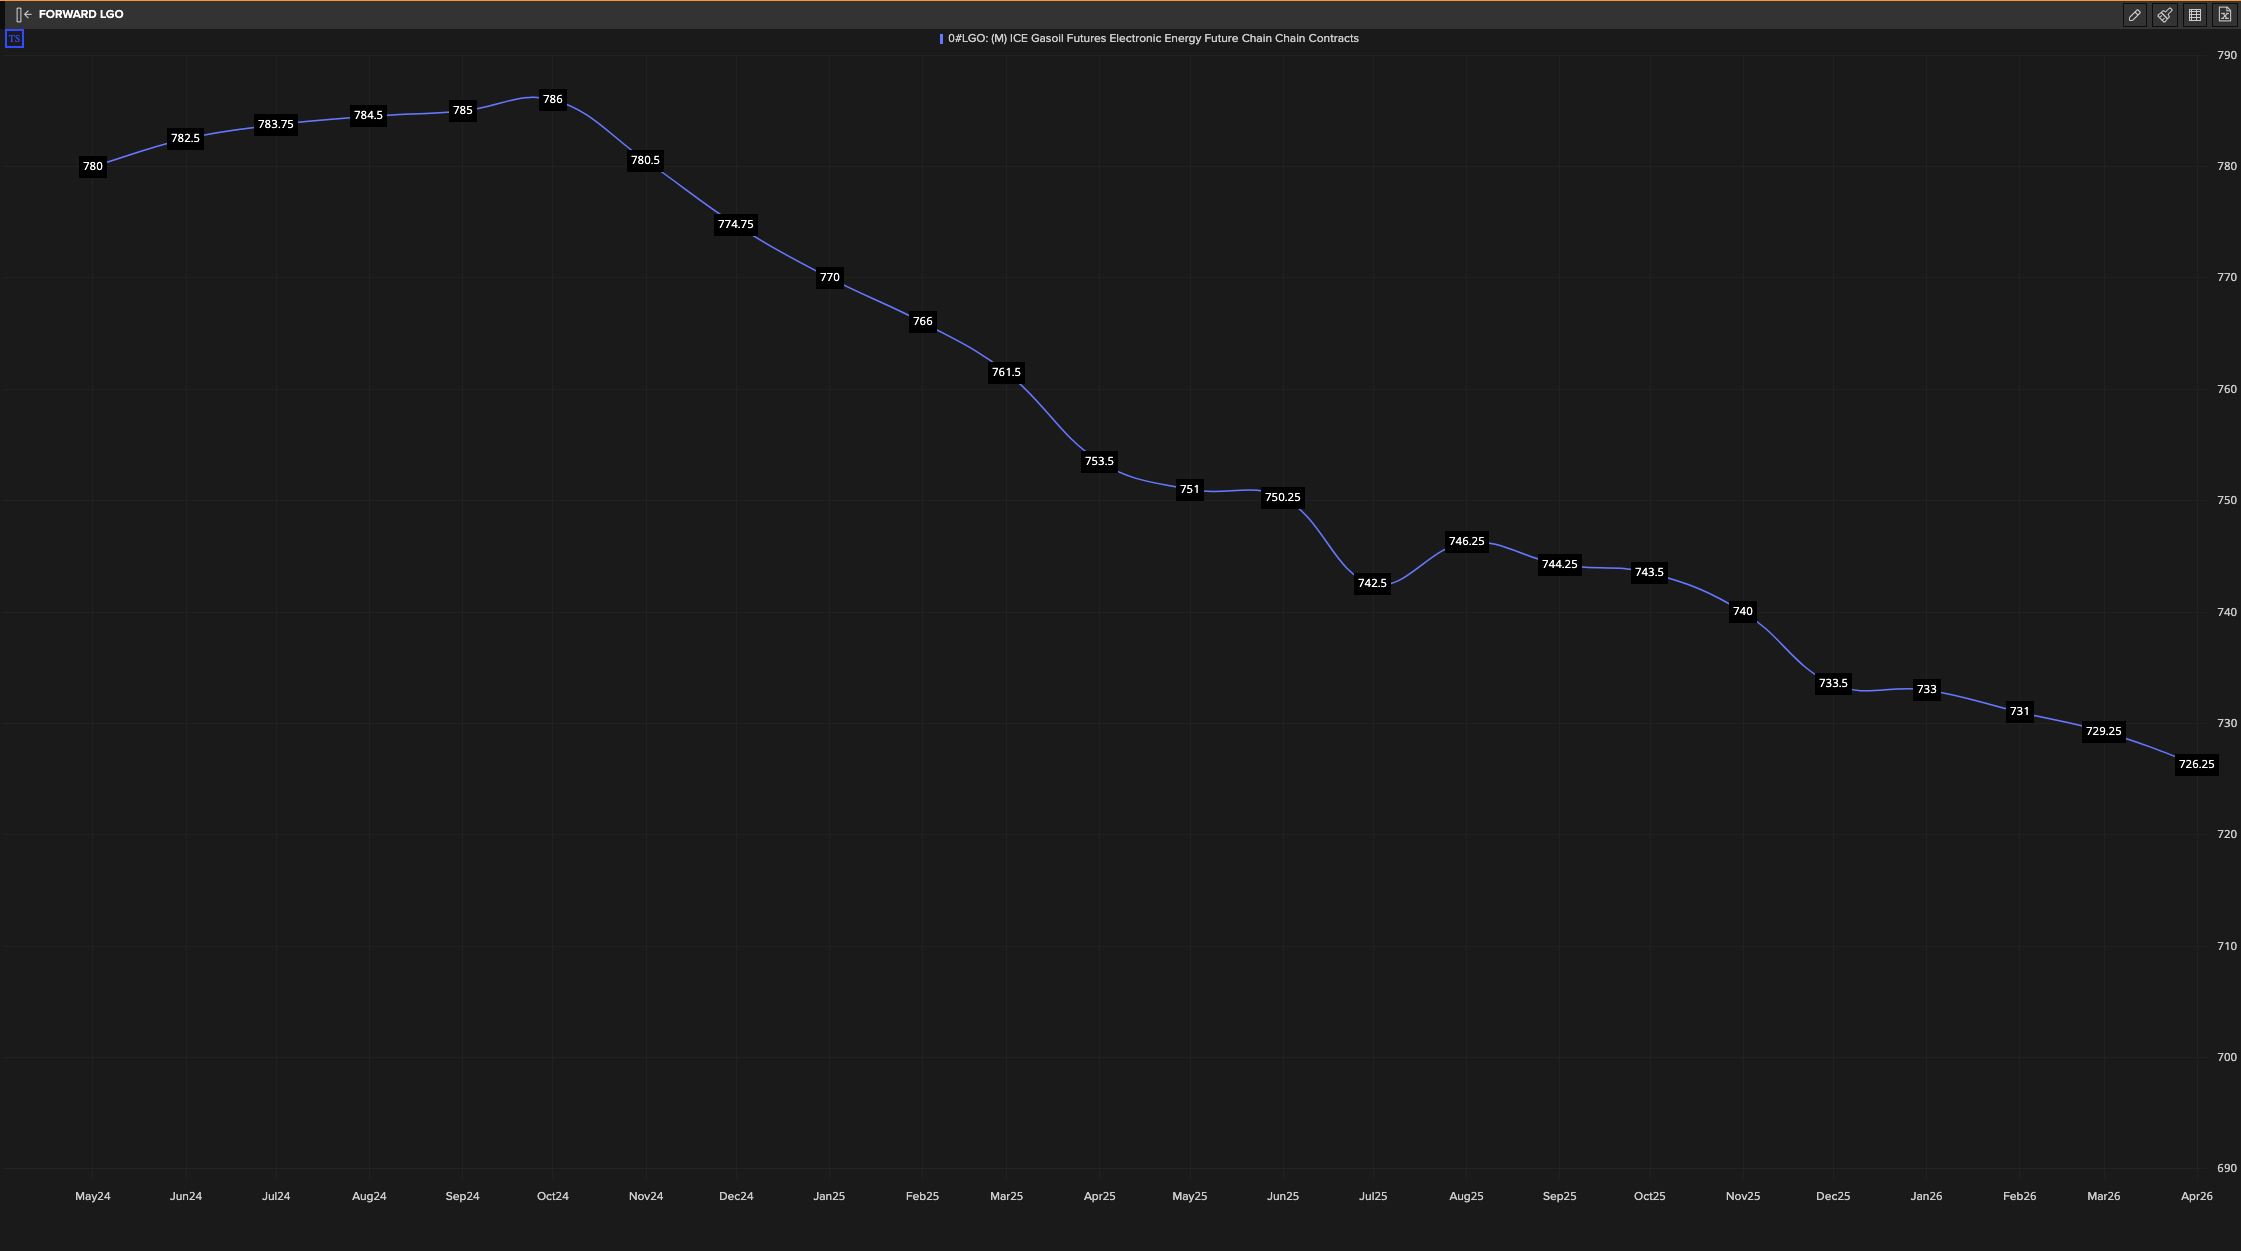This screenshot has width=2241, height=1251.
Task: Select the 742.5 data point label
Action: 1372,583
